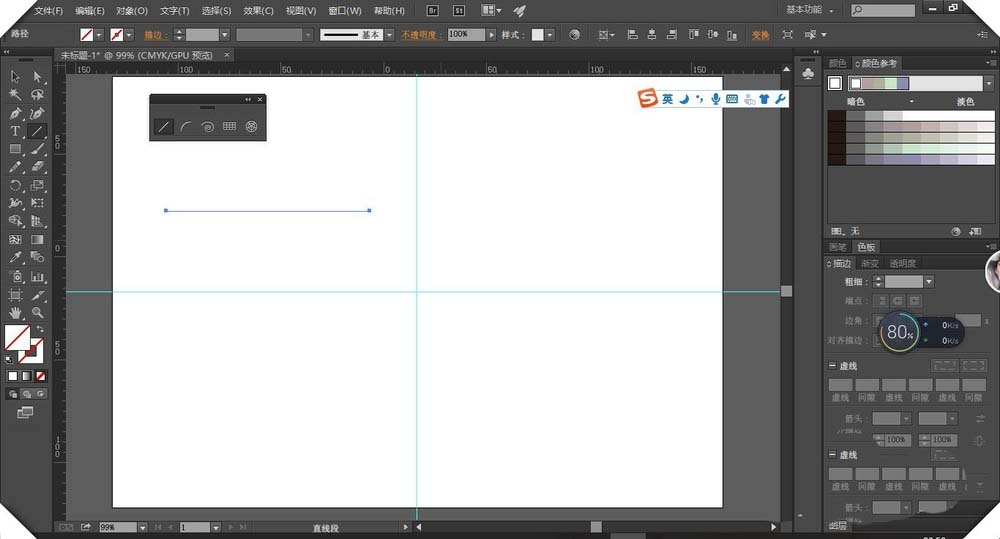Activate the Zoom magnifier tool
Image resolution: width=1000 pixels, height=539 pixels.
pos(37,313)
